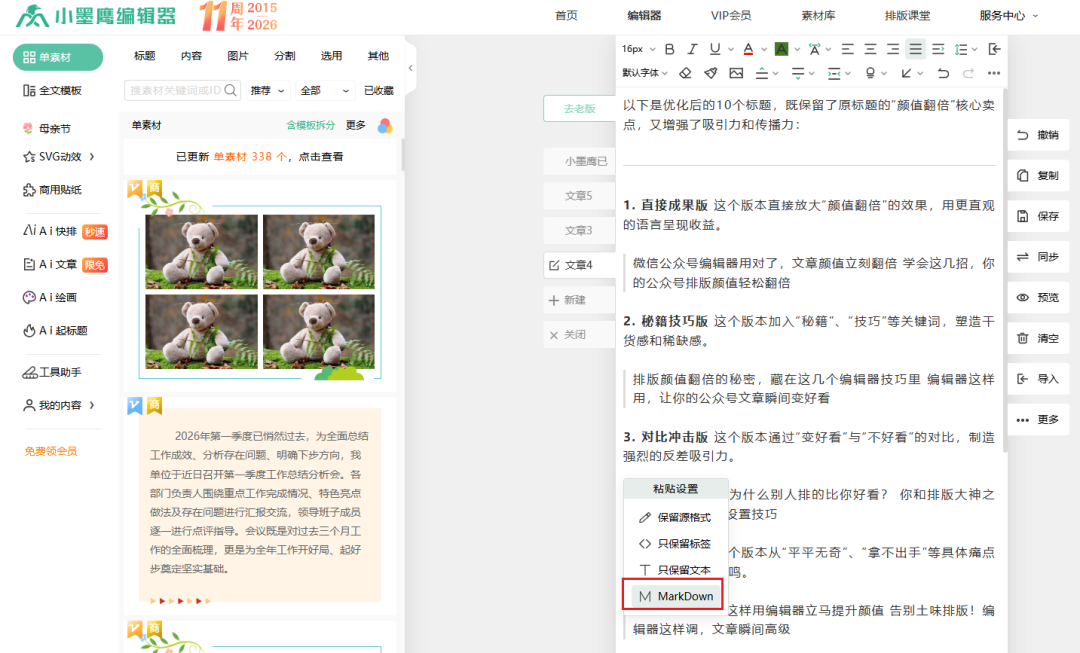The height and width of the screenshot is (653, 1080).
Task: Open 服务中心 menu in header
Action: tap(1008, 15)
